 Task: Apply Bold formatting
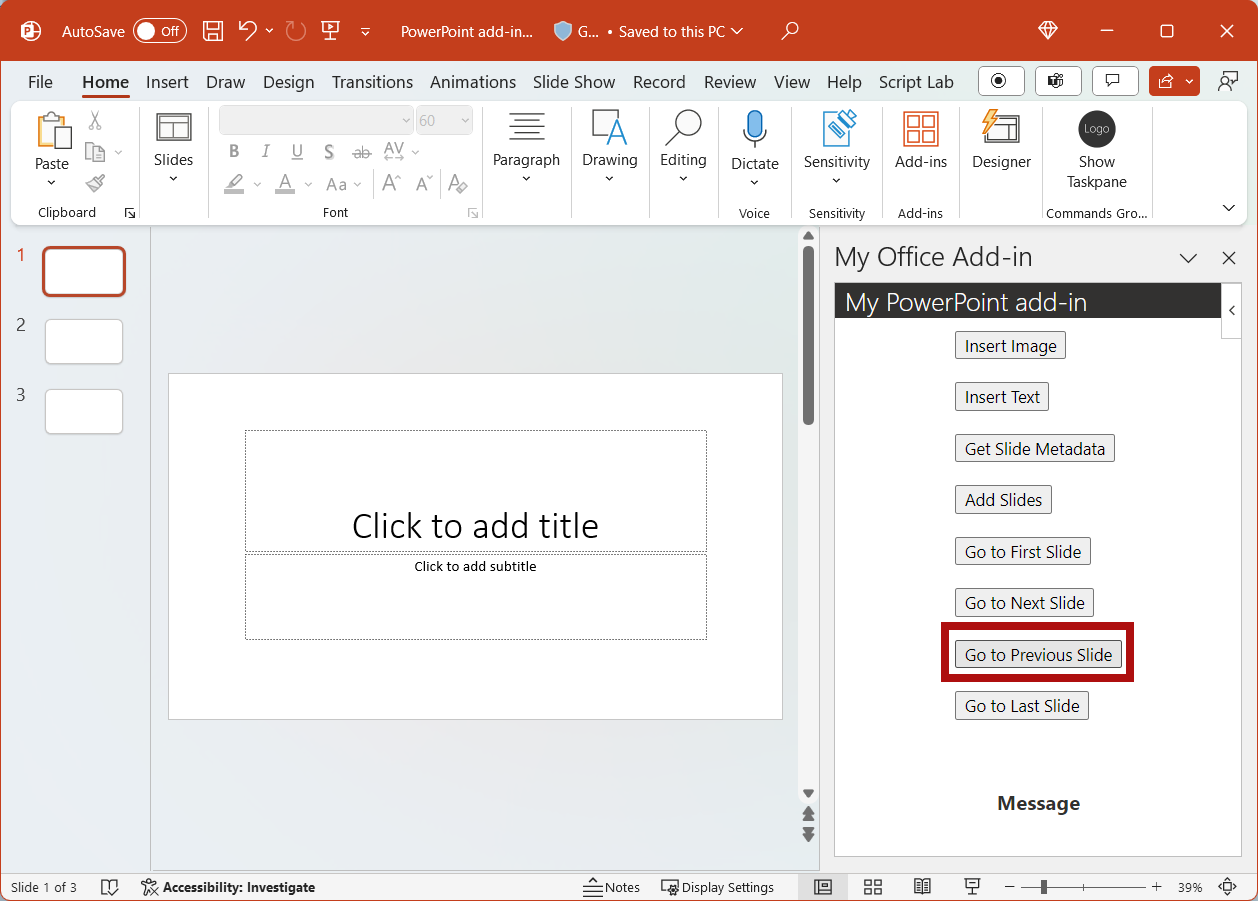coord(234,152)
